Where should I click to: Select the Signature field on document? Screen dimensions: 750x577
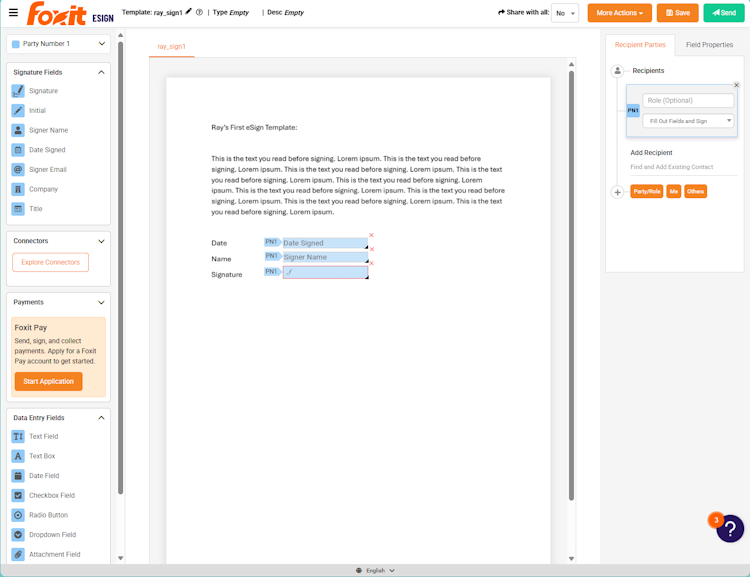[325, 272]
